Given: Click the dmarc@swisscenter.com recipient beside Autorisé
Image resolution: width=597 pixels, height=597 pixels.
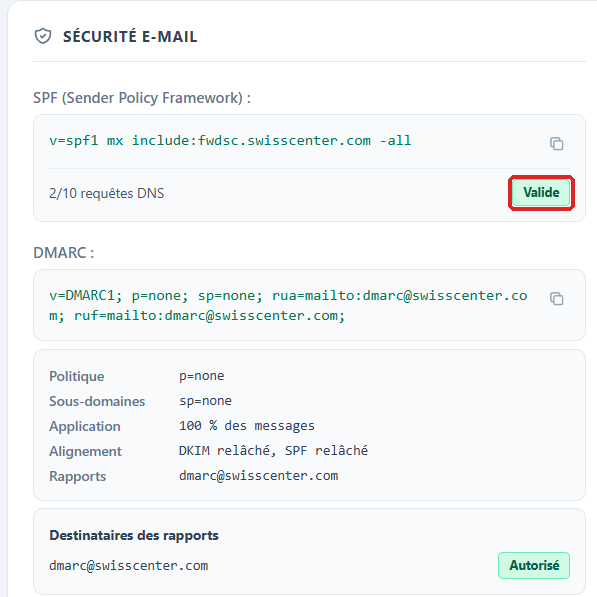Looking at the screenshot, I should click(x=129, y=566).
